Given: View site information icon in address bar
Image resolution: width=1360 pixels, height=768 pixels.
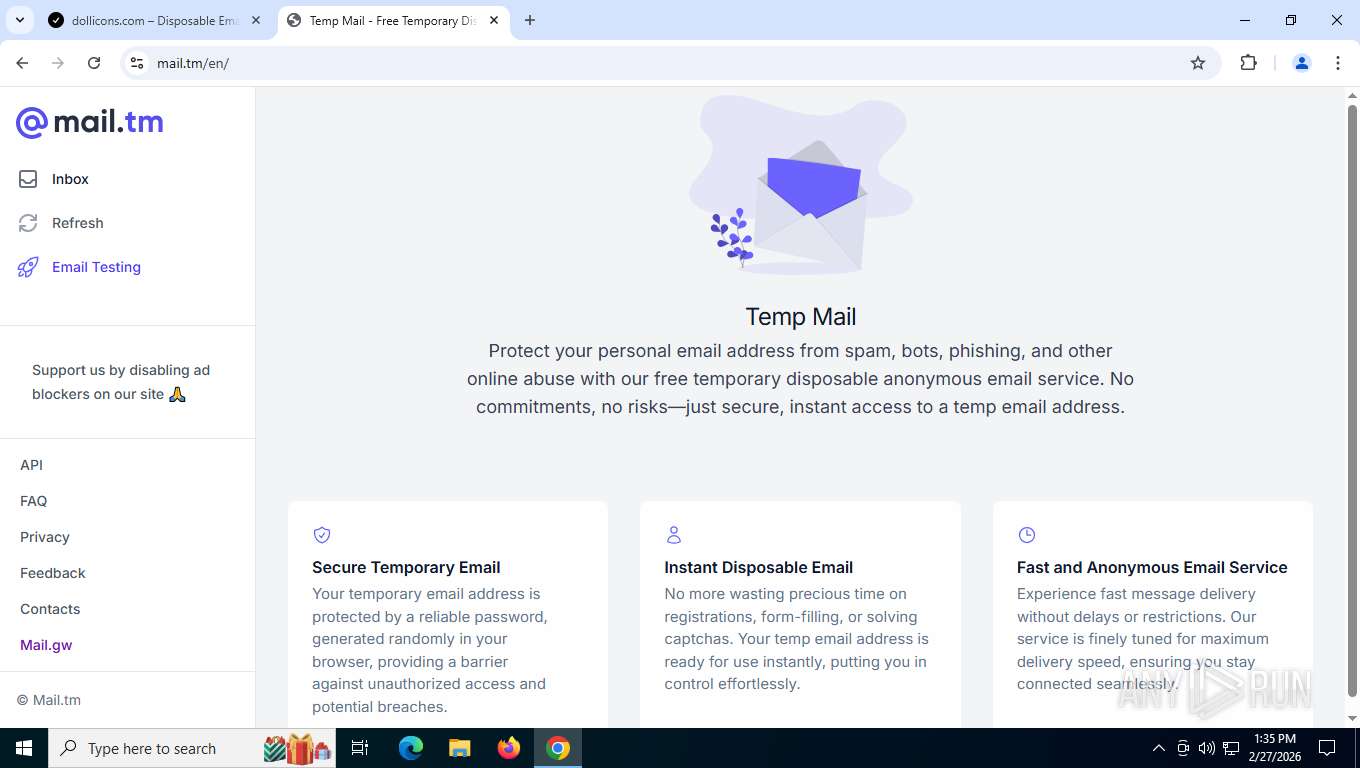Looking at the screenshot, I should (x=137, y=63).
